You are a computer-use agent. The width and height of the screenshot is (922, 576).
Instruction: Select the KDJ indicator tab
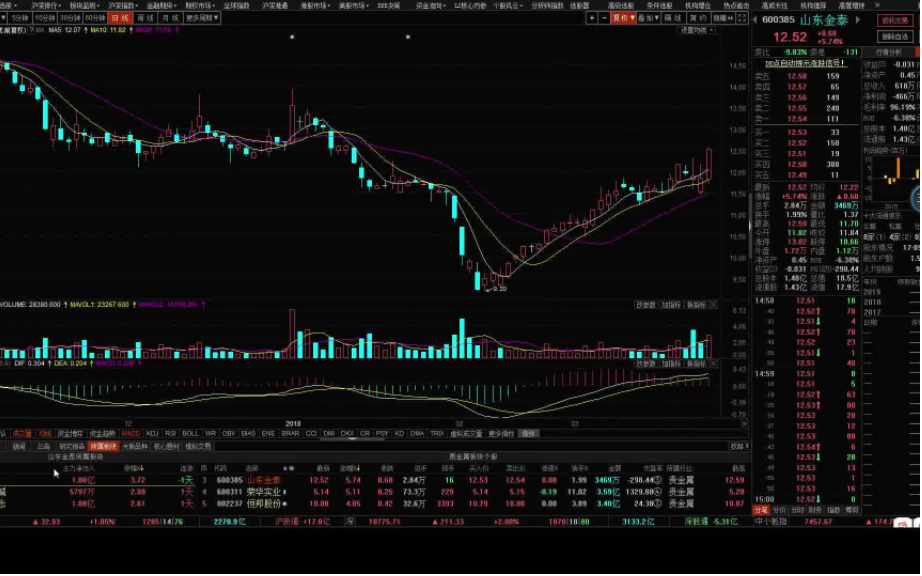[x=152, y=434]
